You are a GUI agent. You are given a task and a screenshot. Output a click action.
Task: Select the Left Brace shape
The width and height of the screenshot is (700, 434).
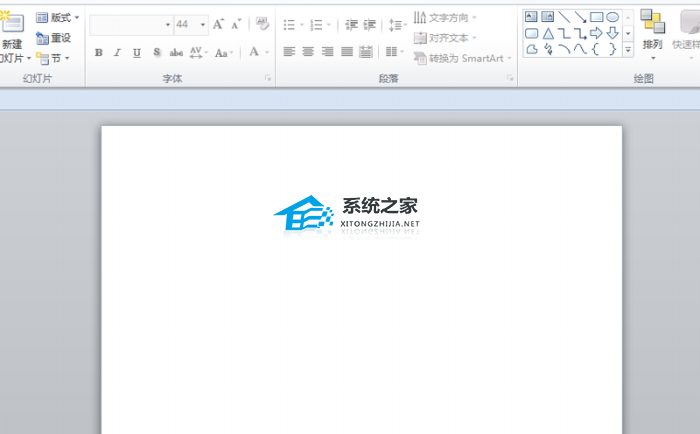point(596,49)
